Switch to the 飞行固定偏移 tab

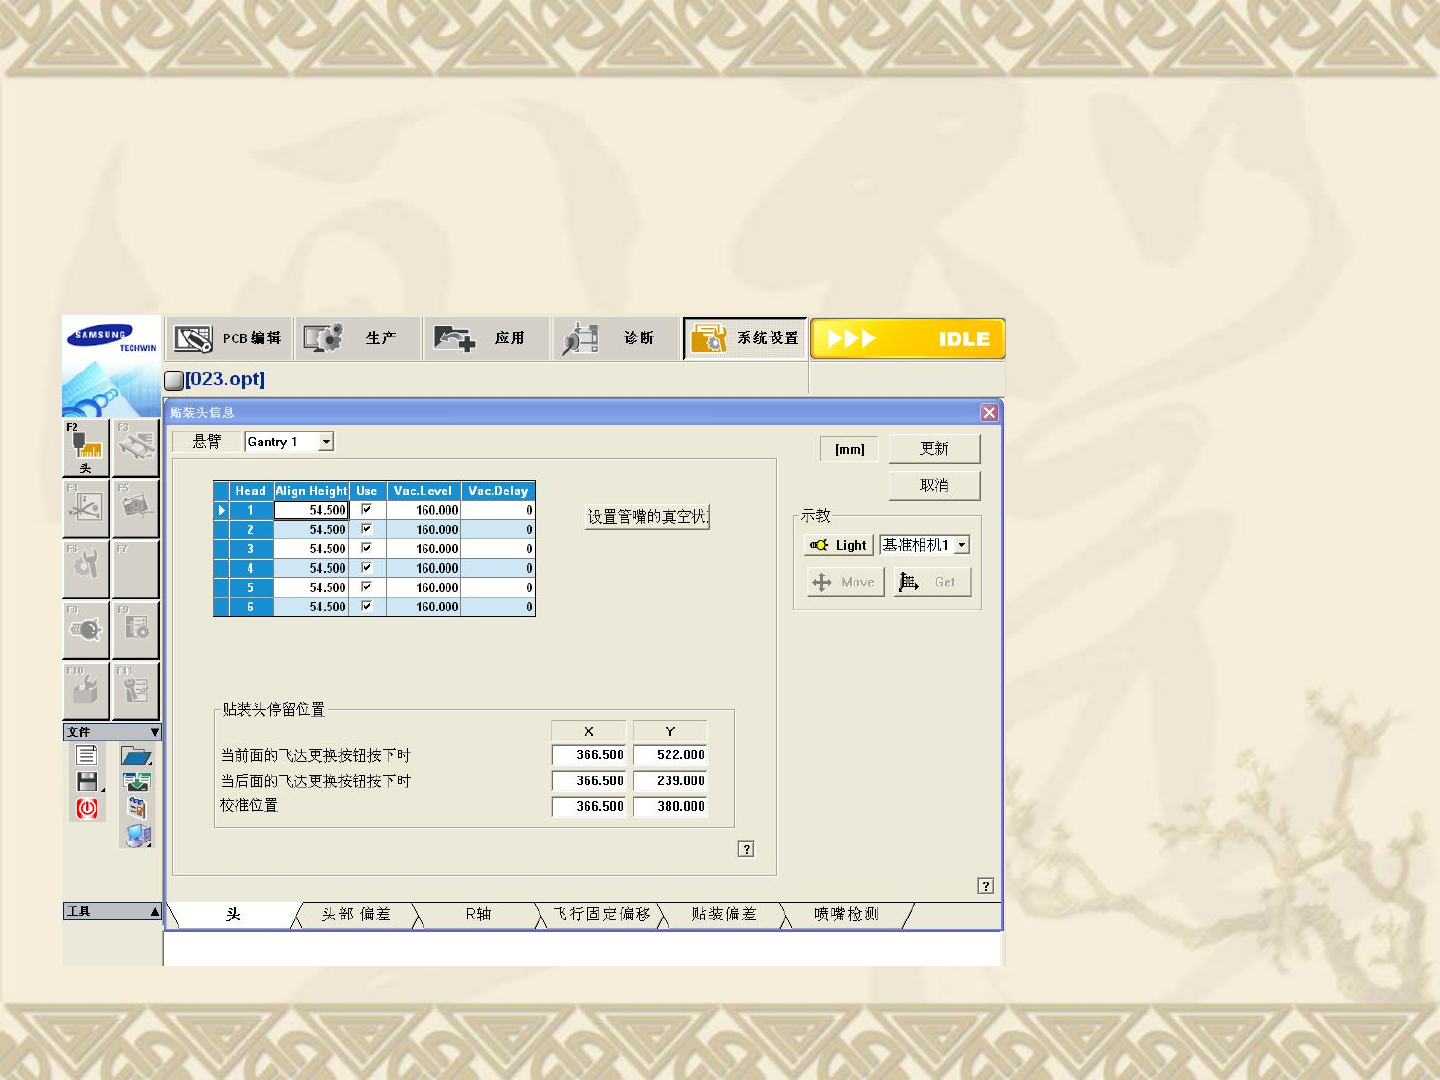(x=602, y=915)
